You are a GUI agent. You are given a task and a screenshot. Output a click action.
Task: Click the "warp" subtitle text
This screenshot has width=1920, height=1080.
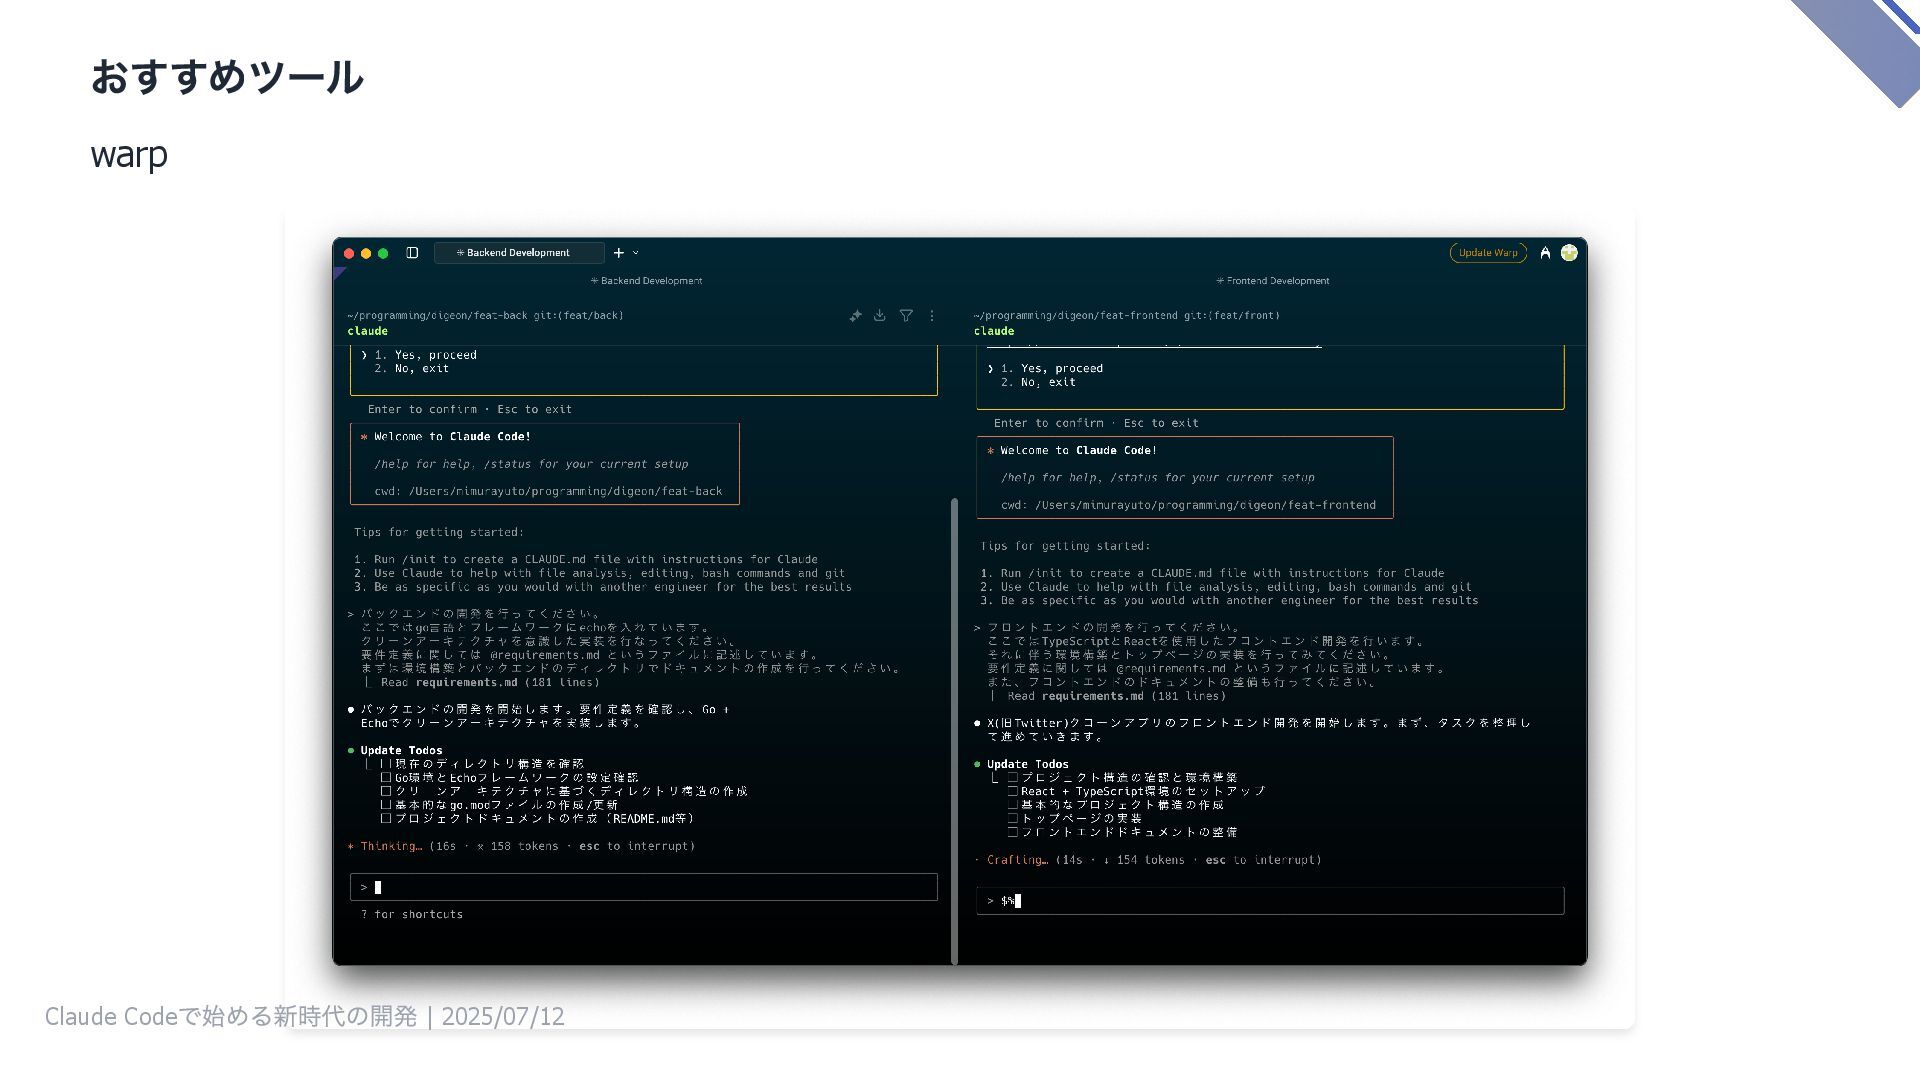129,155
